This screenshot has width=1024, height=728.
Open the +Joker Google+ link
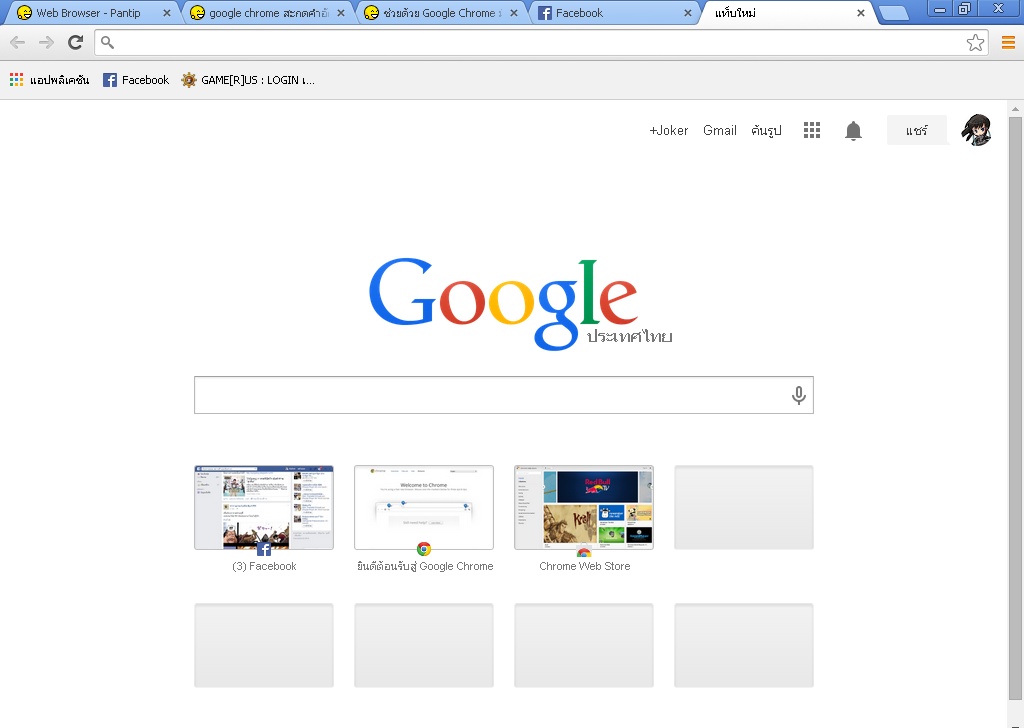668,130
